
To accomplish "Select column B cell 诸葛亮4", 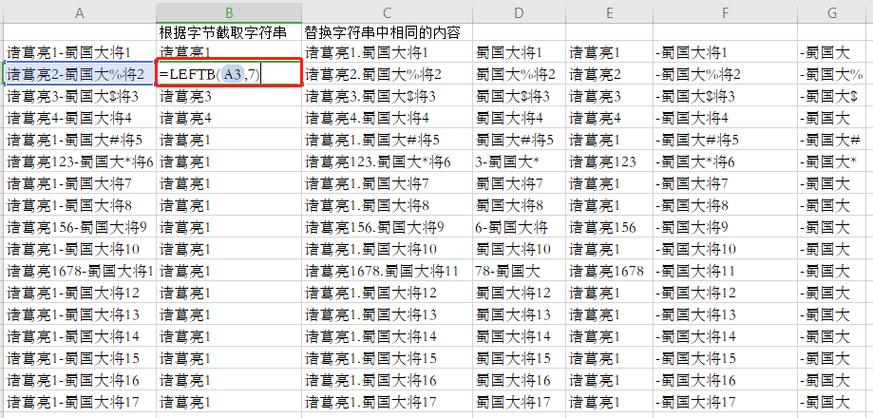I will 229,118.
